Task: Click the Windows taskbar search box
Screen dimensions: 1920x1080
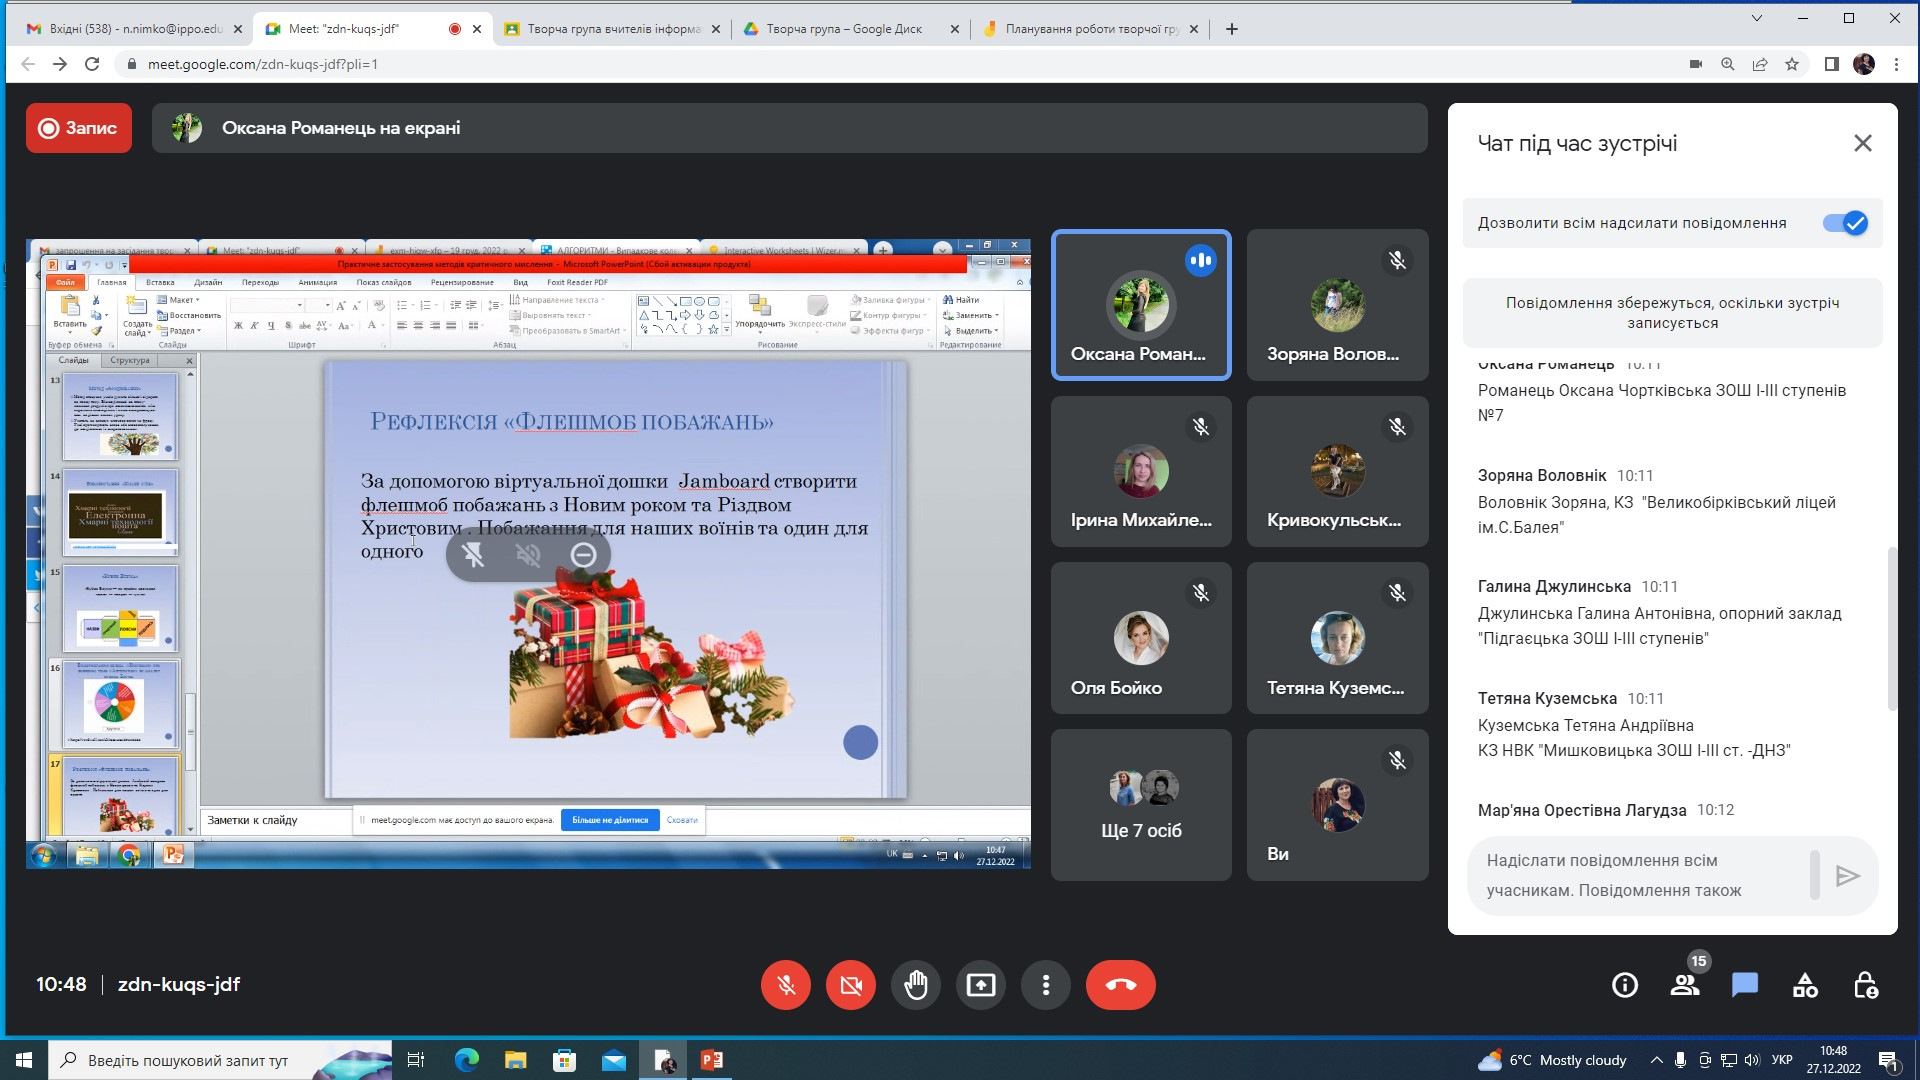Action: tap(220, 1060)
